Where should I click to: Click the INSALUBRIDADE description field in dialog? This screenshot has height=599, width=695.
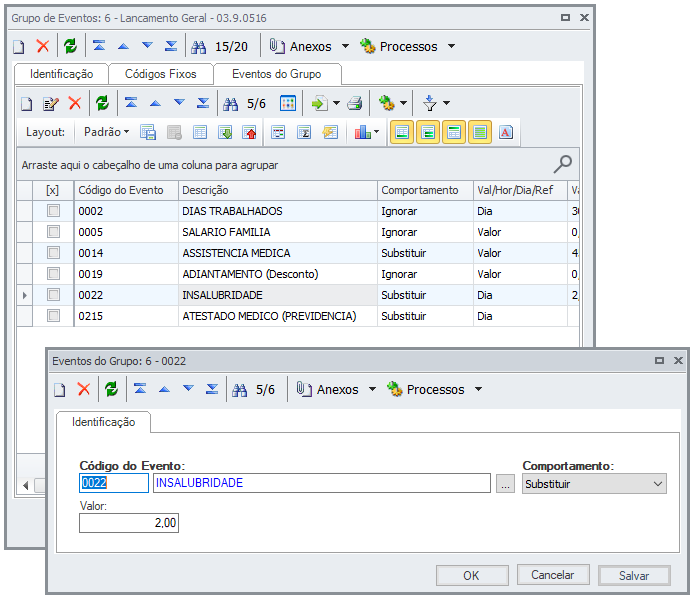322,483
